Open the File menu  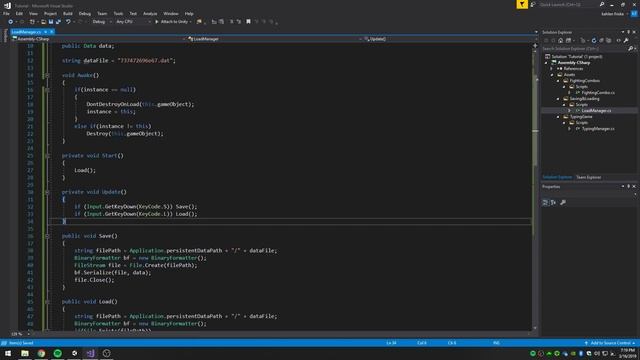tap(6, 13)
